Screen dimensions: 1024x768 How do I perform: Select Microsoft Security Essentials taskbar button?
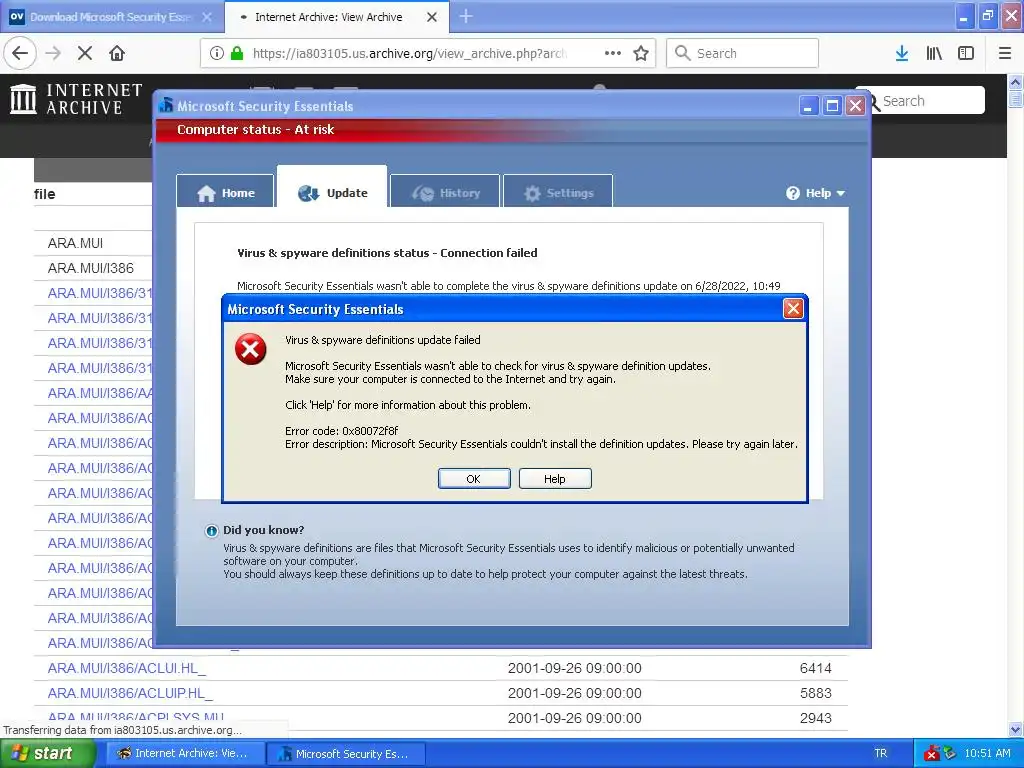pyautogui.click(x=346, y=754)
